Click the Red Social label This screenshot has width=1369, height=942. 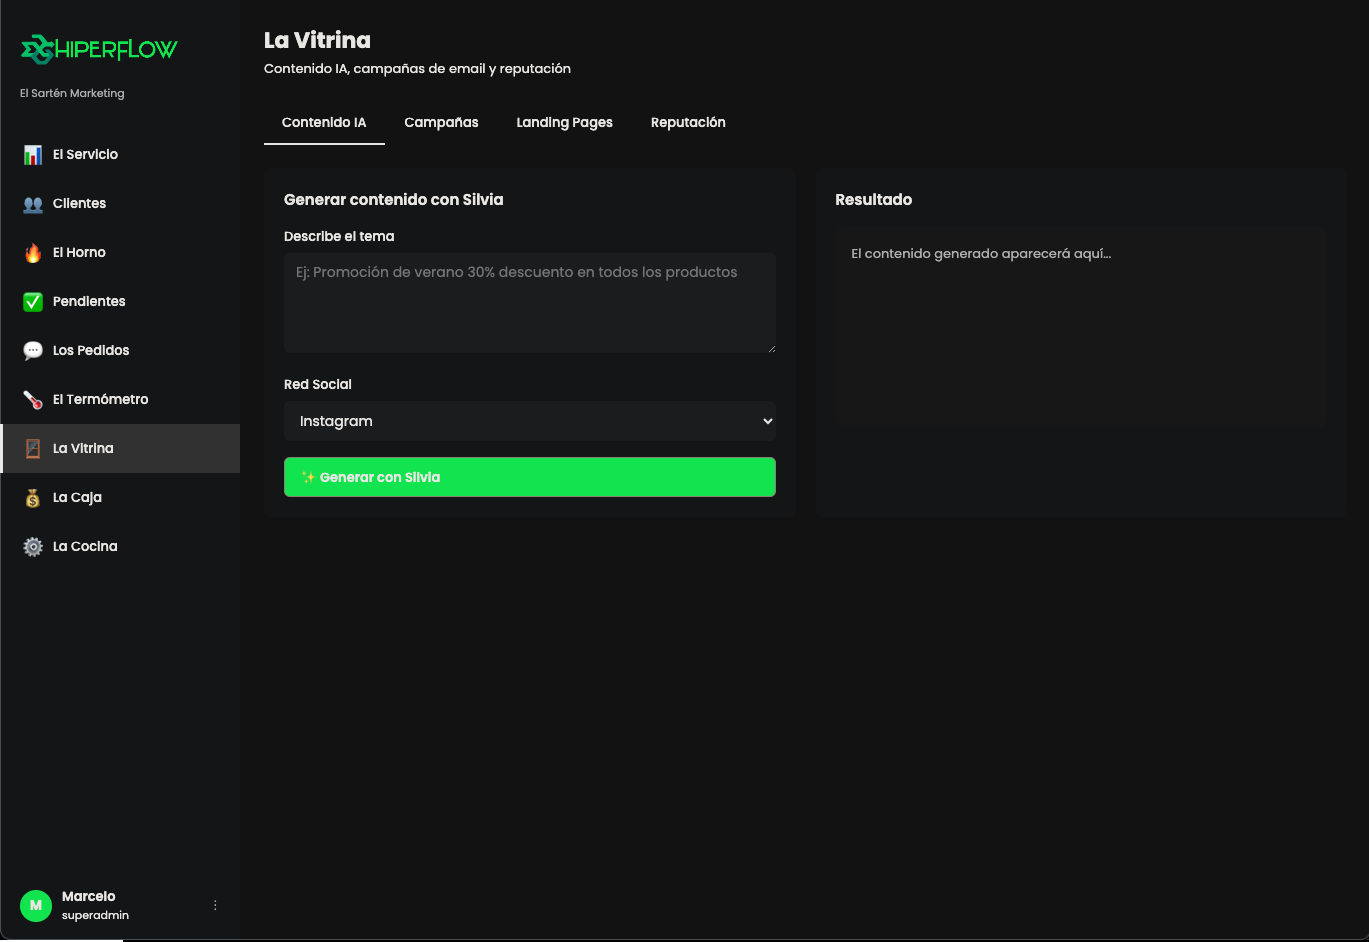pos(318,385)
